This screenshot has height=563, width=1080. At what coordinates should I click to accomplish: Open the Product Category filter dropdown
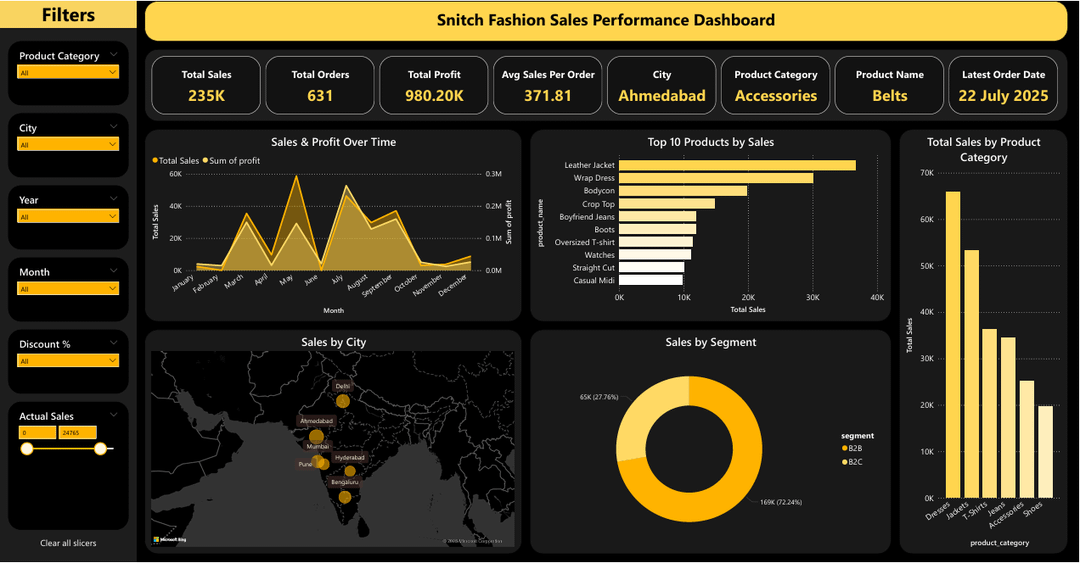tap(68, 72)
